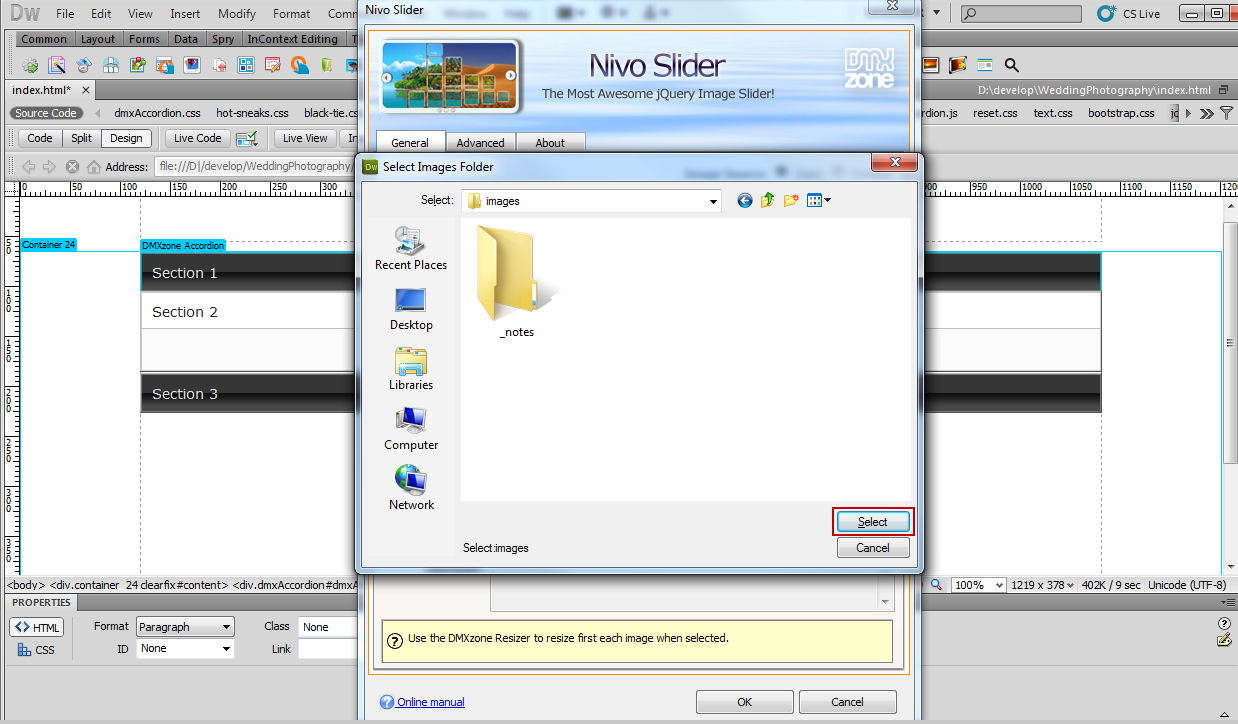This screenshot has width=1238, height=724.
Task: Cancel the Select Images Folder dialog
Action: pyautogui.click(x=873, y=548)
